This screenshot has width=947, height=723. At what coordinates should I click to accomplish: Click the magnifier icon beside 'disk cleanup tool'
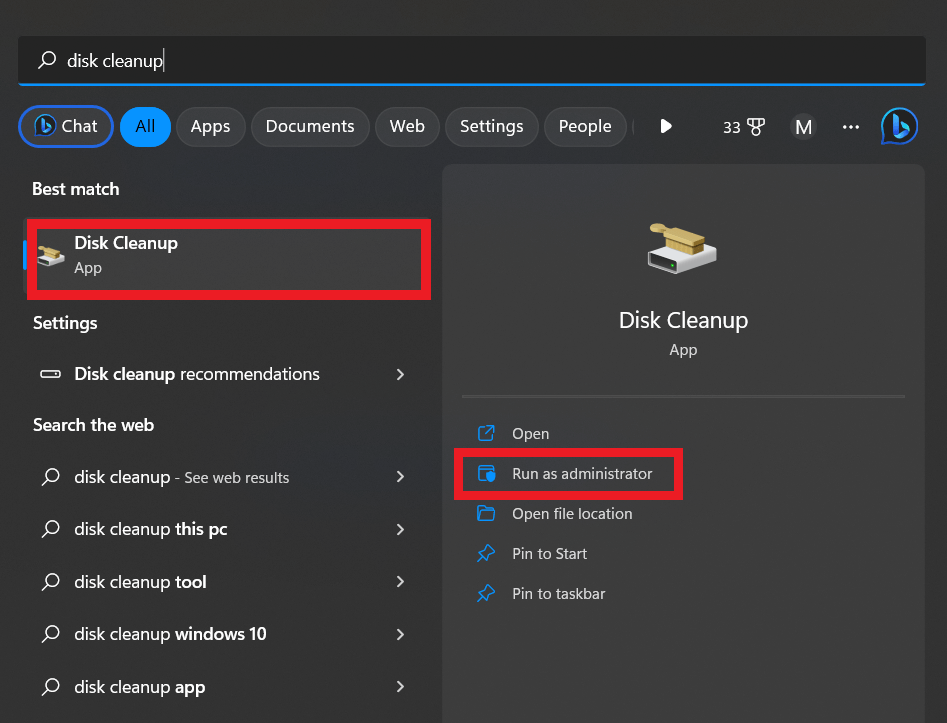pyautogui.click(x=51, y=582)
